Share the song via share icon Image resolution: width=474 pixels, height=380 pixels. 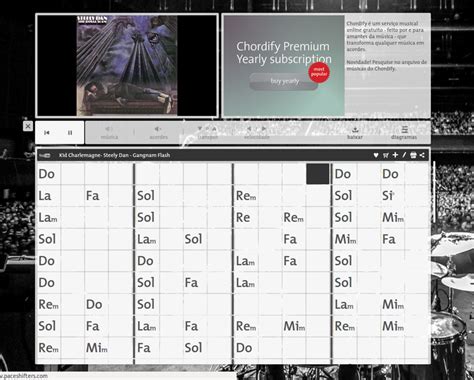[422, 155]
